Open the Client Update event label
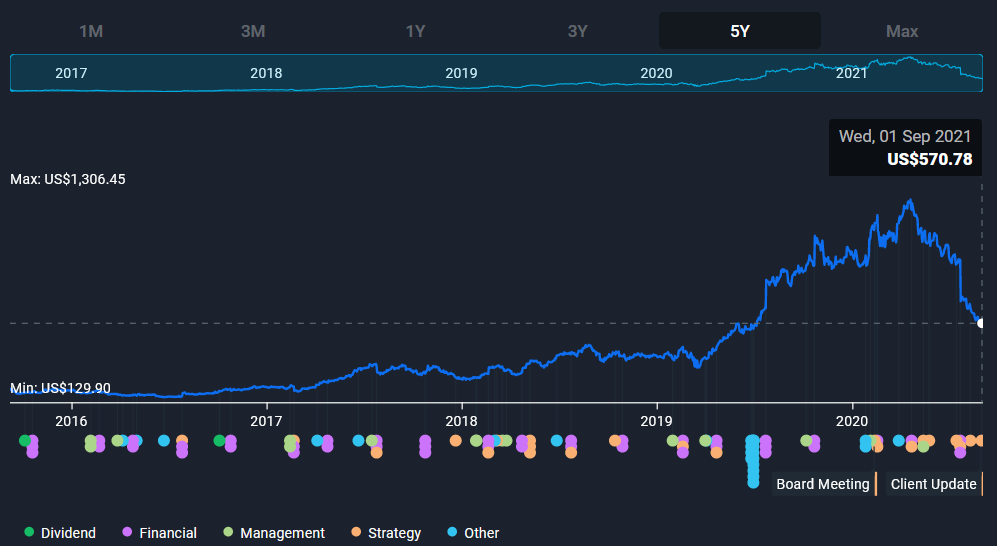997x546 pixels. point(933,484)
